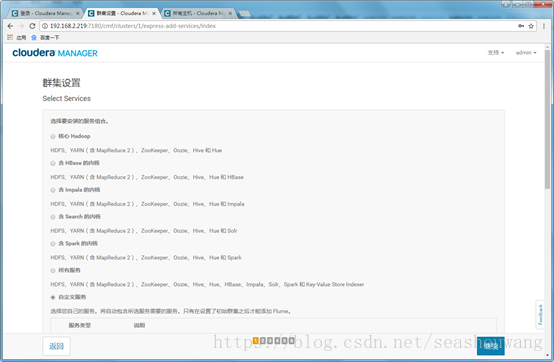554x362 pixels.
Task: Select the Core with Spark radio option
Action: (x=53, y=244)
